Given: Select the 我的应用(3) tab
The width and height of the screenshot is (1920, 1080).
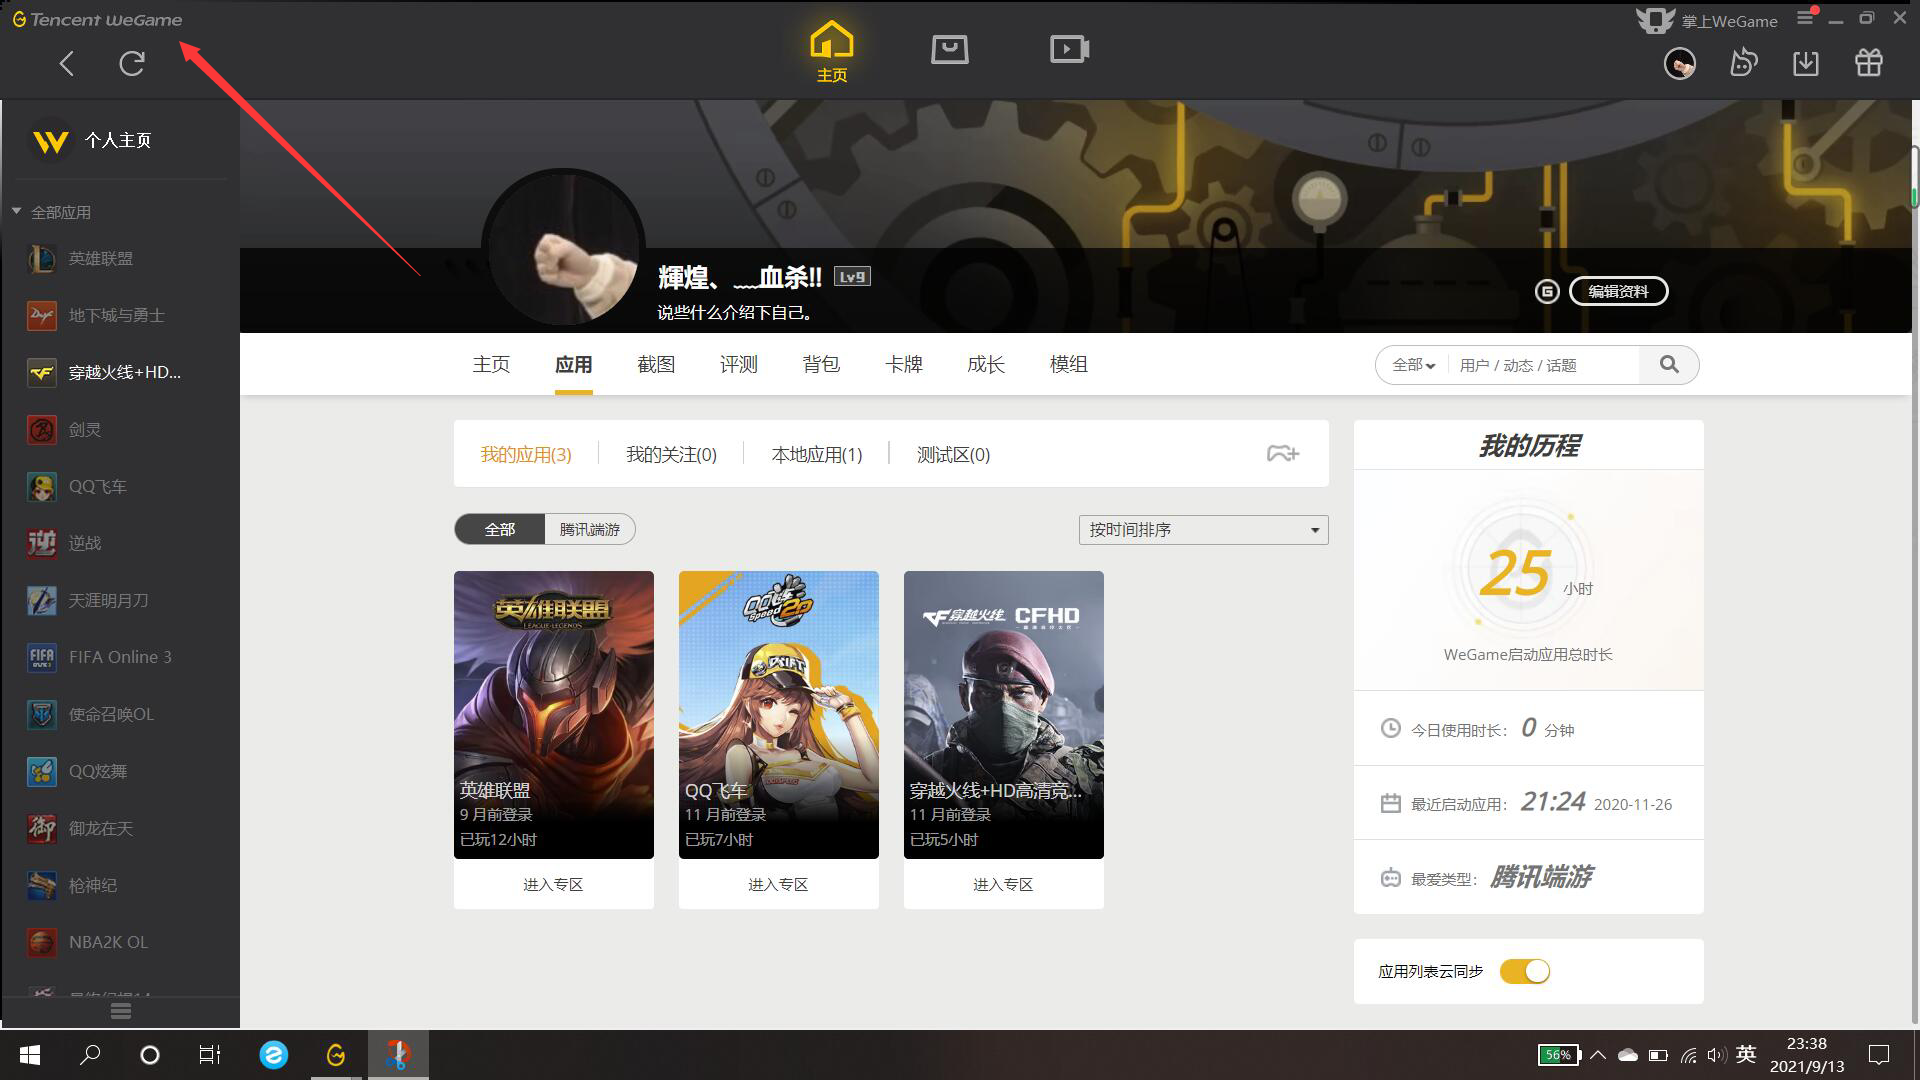Looking at the screenshot, I should point(526,455).
